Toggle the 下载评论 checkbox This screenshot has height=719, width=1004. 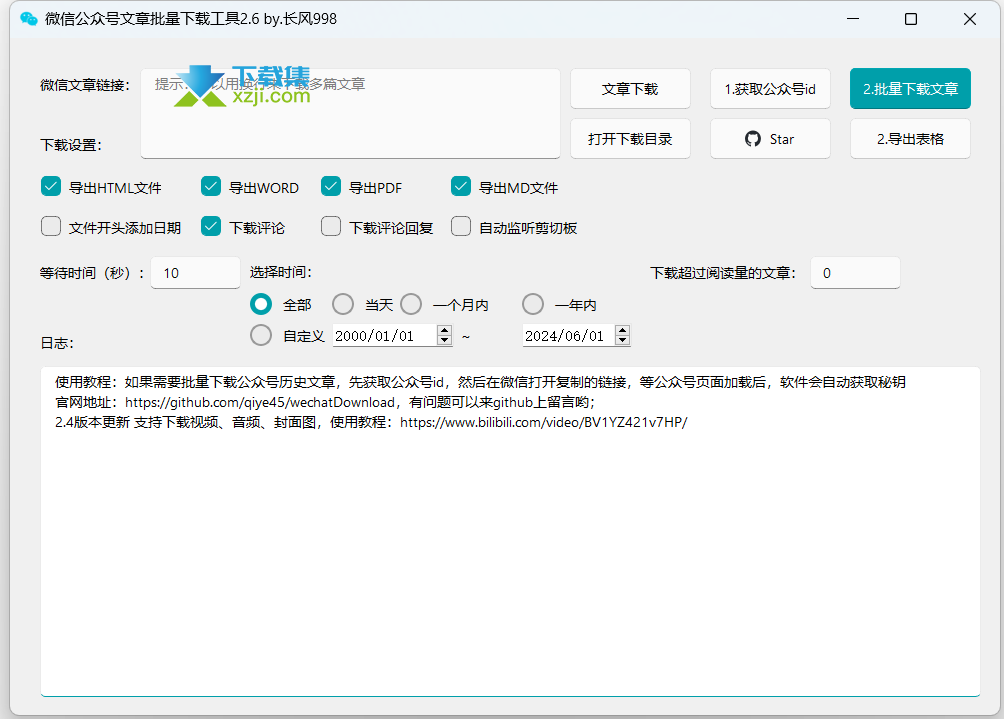211,227
